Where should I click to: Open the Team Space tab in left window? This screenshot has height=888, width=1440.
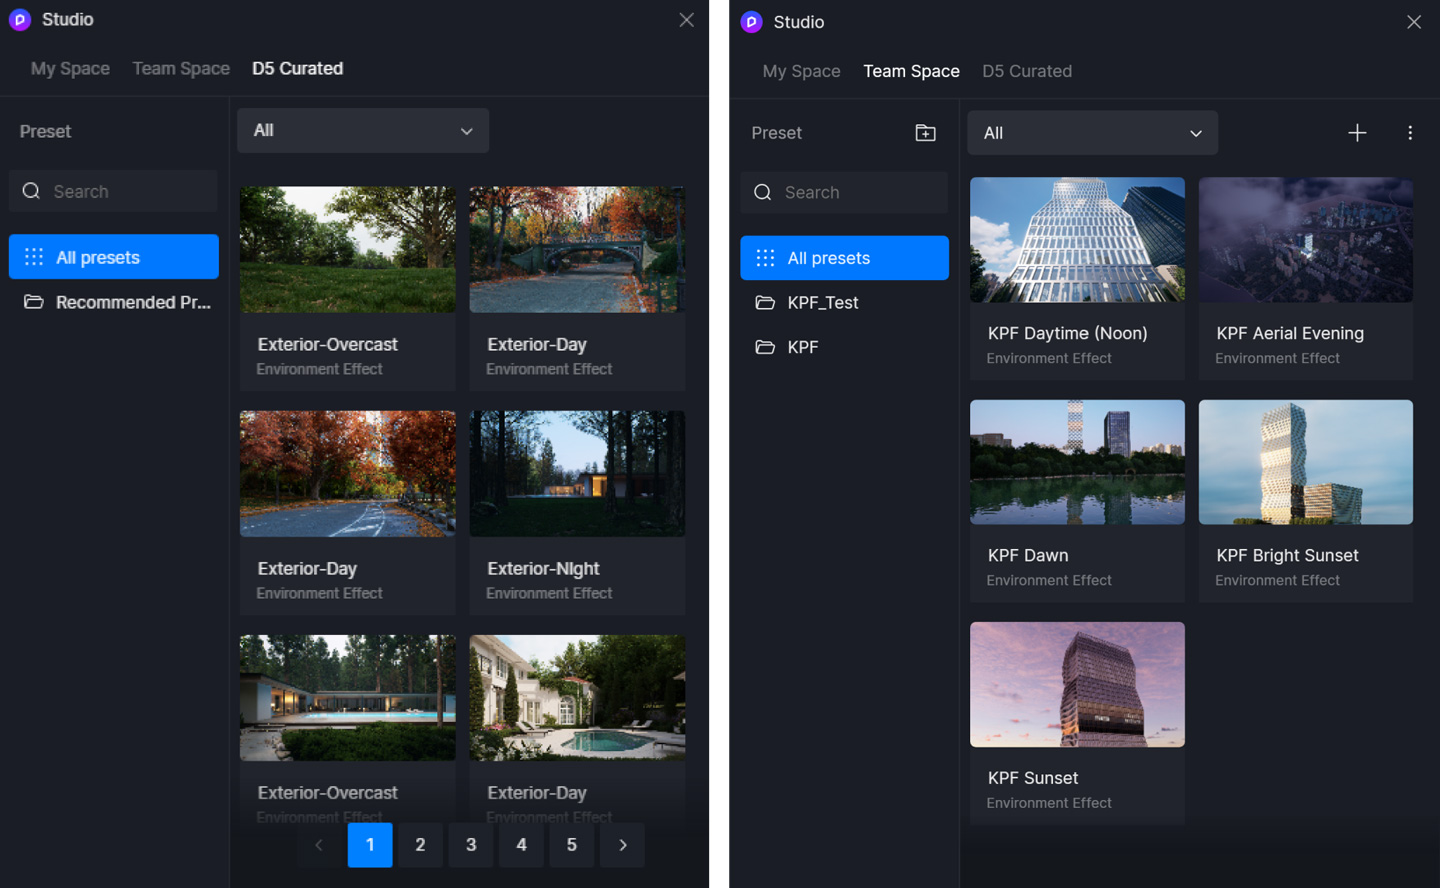[181, 69]
